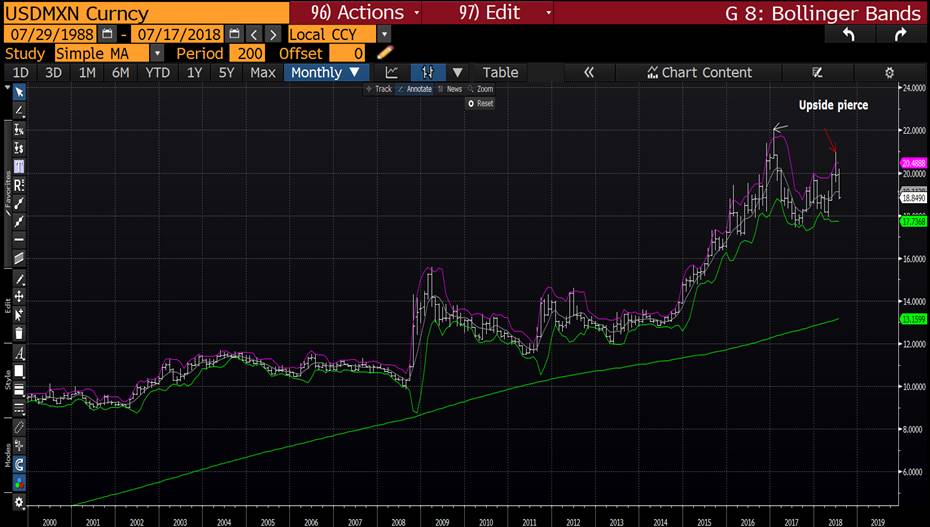Open the Local CCY dropdown arrow
The height and width of the screenshot is (527, 930).
[384, 34]
